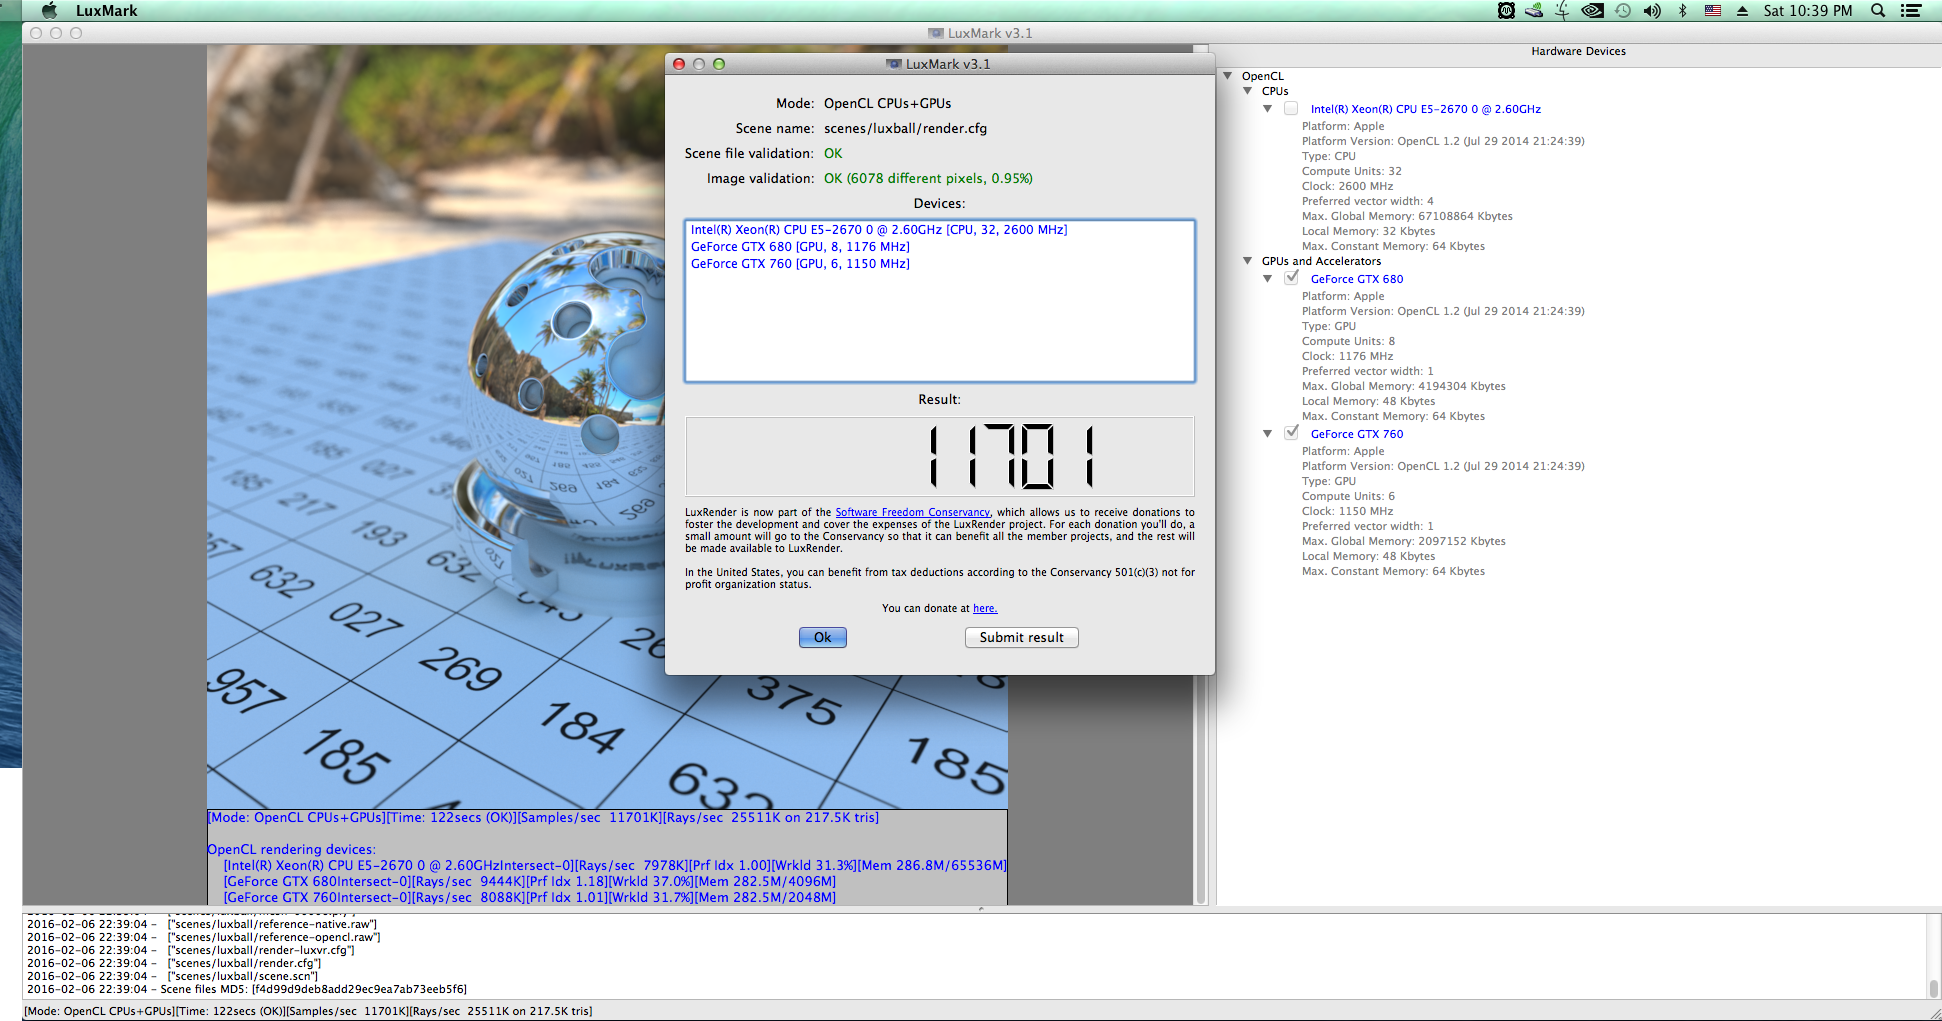Open Spotlight search magnifier icon
Image resolution: width=1942 pixels, height=1021 pixels.
coord(1878,11)
